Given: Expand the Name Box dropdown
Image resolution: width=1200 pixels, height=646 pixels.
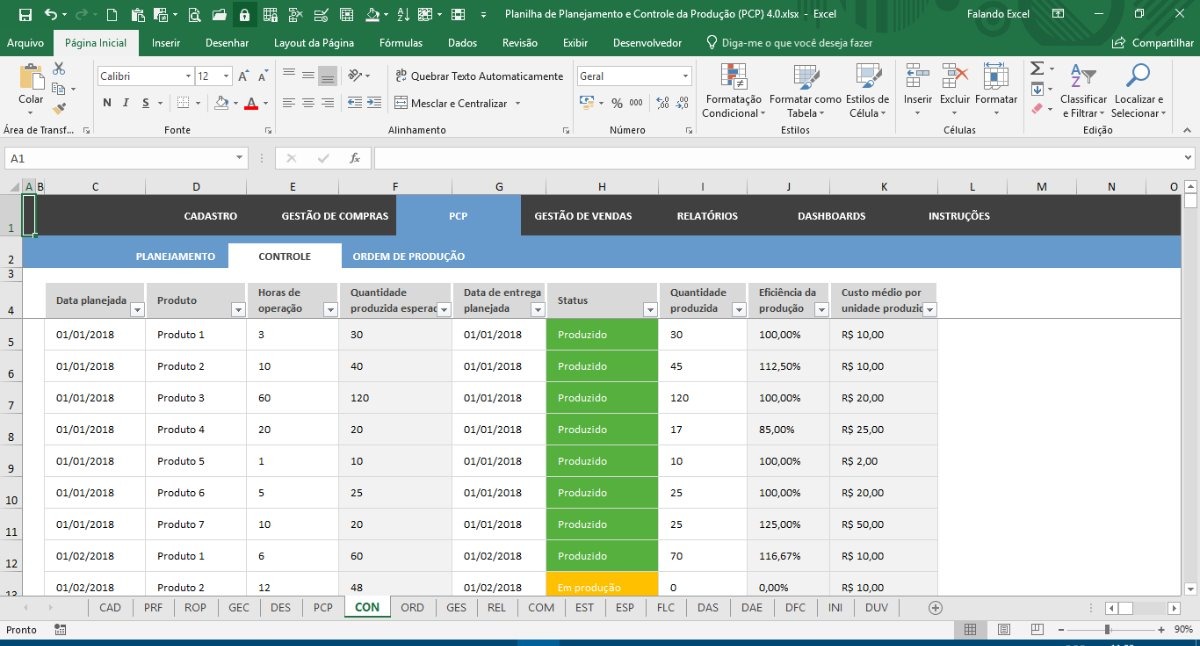Looking at the screenshot, I should pos(240,158).
